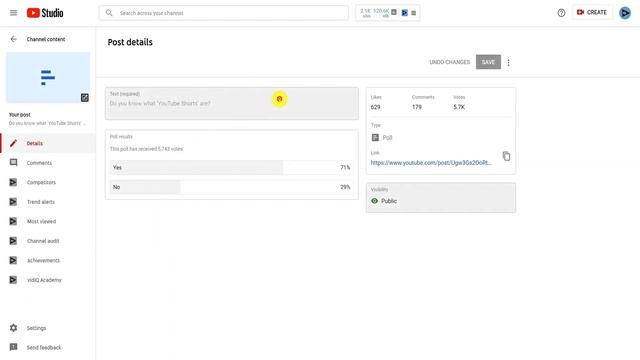
Task: Click the Post details heading
Action: 130,42
